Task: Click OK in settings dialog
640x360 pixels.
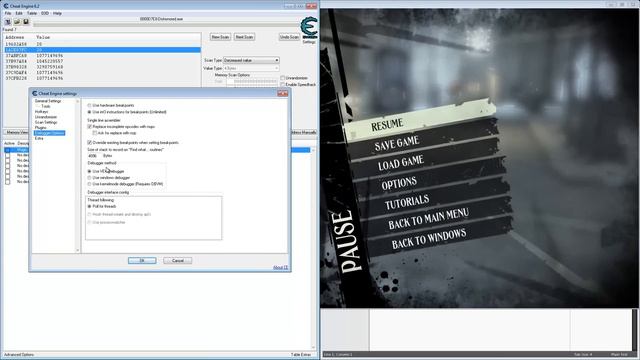Action: click(142, 260)
